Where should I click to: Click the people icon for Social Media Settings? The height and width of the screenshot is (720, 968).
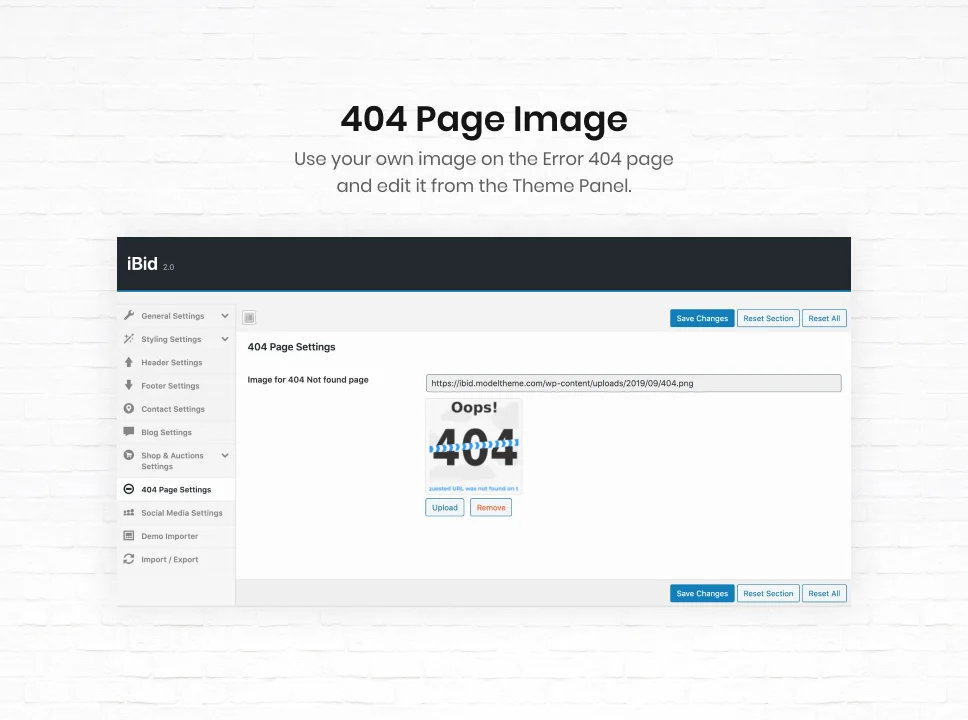click(x=129, y=512)
